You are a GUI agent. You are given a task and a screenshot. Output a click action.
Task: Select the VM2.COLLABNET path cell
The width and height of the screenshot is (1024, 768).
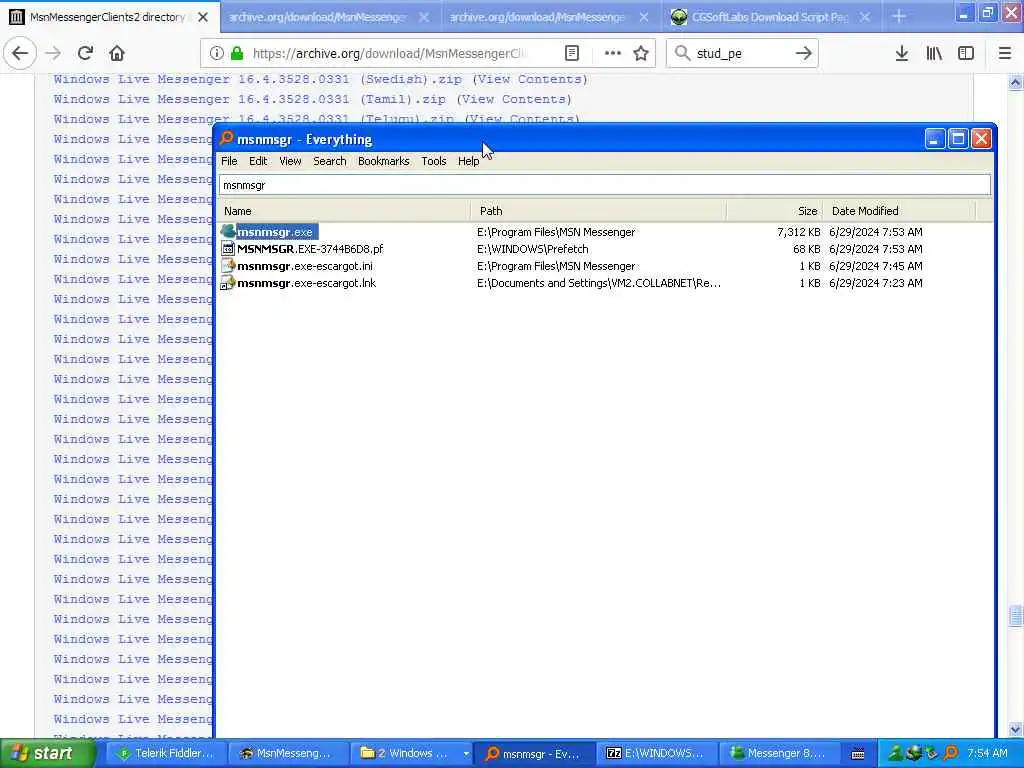tap(599, 283)
